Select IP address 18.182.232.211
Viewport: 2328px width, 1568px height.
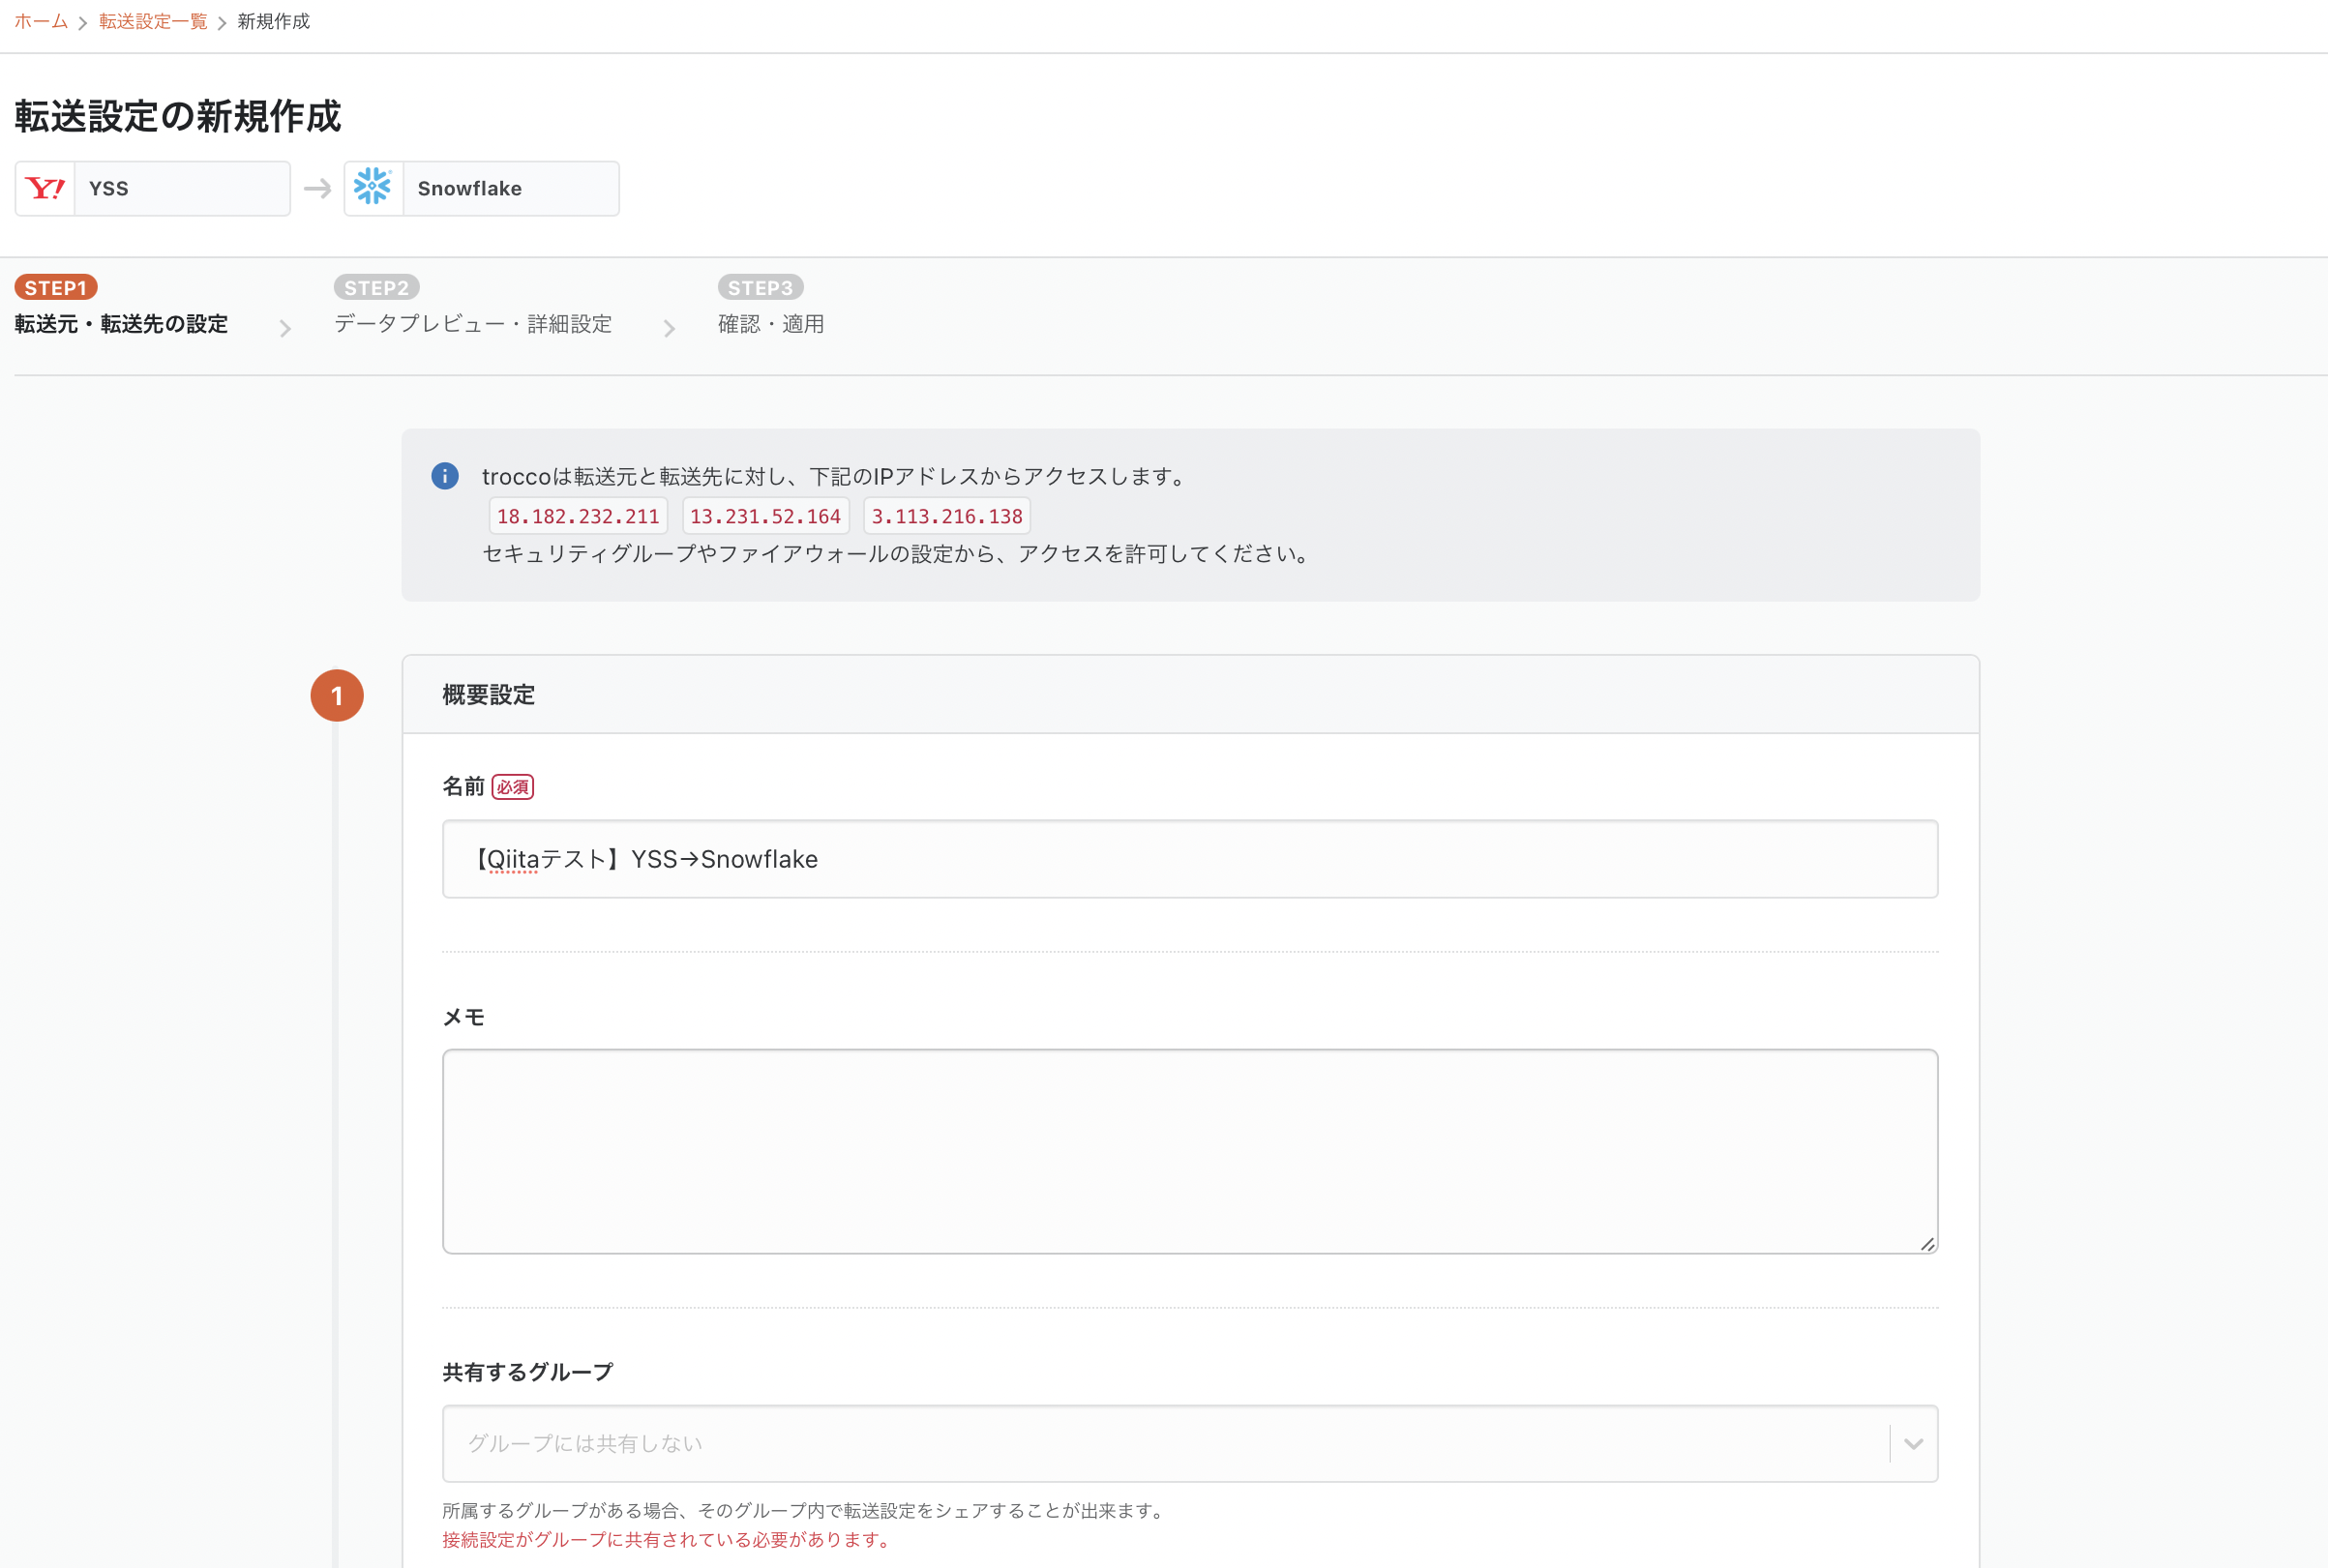click(x=578, y=517)
